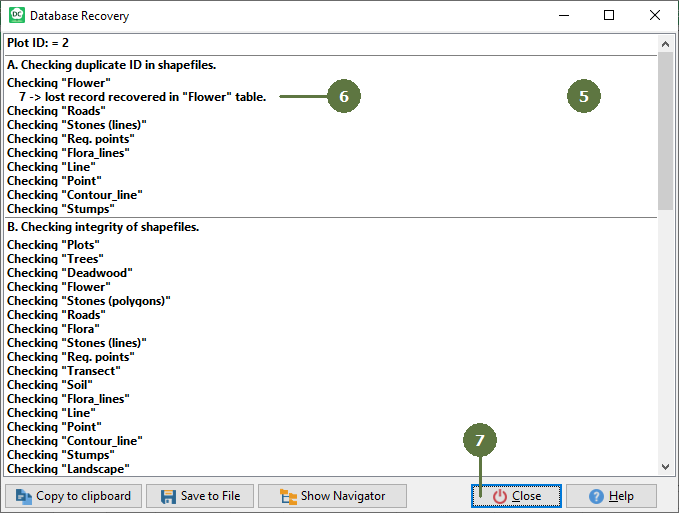679x513 pixels.
Task: Click the empty scrollbar track below the thumb
Action: [x=665, y=340]
